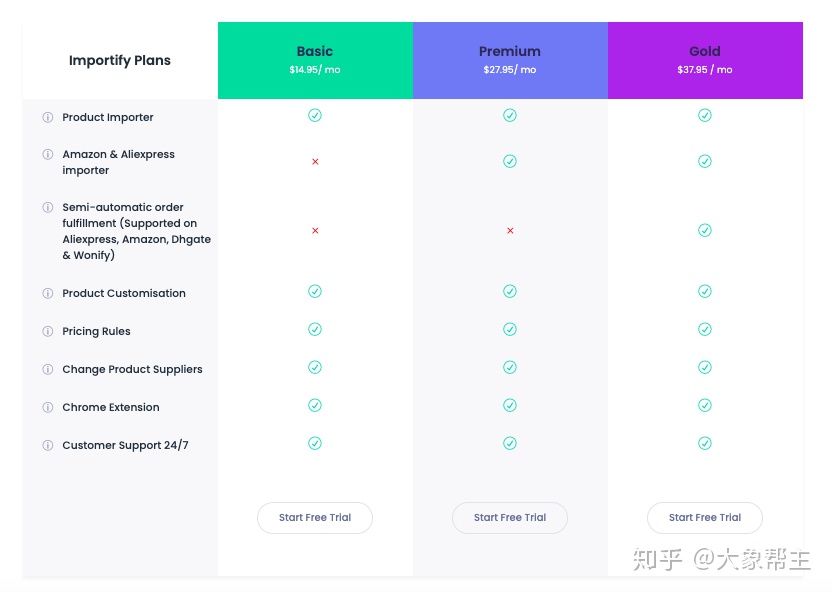Click info icon beside Product Importer
The width and height of the screenshot is (832, 592).
47,117
